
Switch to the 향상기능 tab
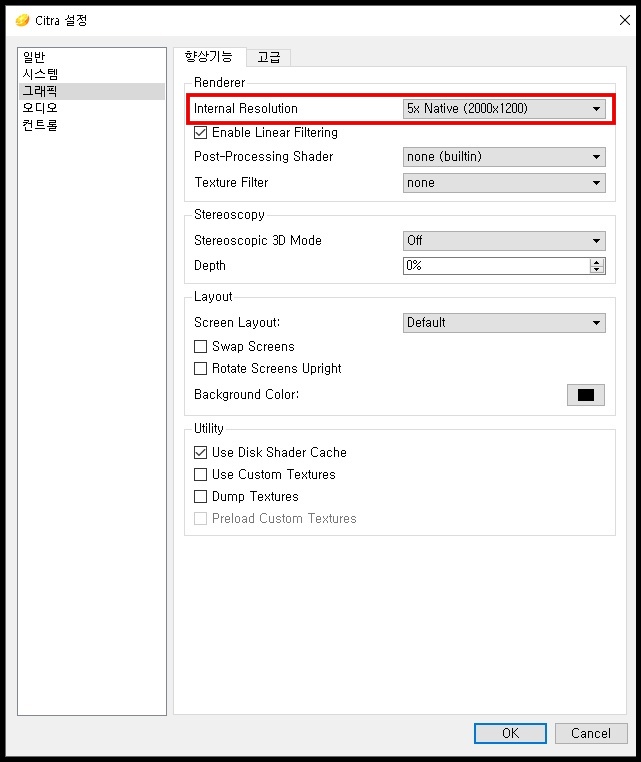pos(209,57)
